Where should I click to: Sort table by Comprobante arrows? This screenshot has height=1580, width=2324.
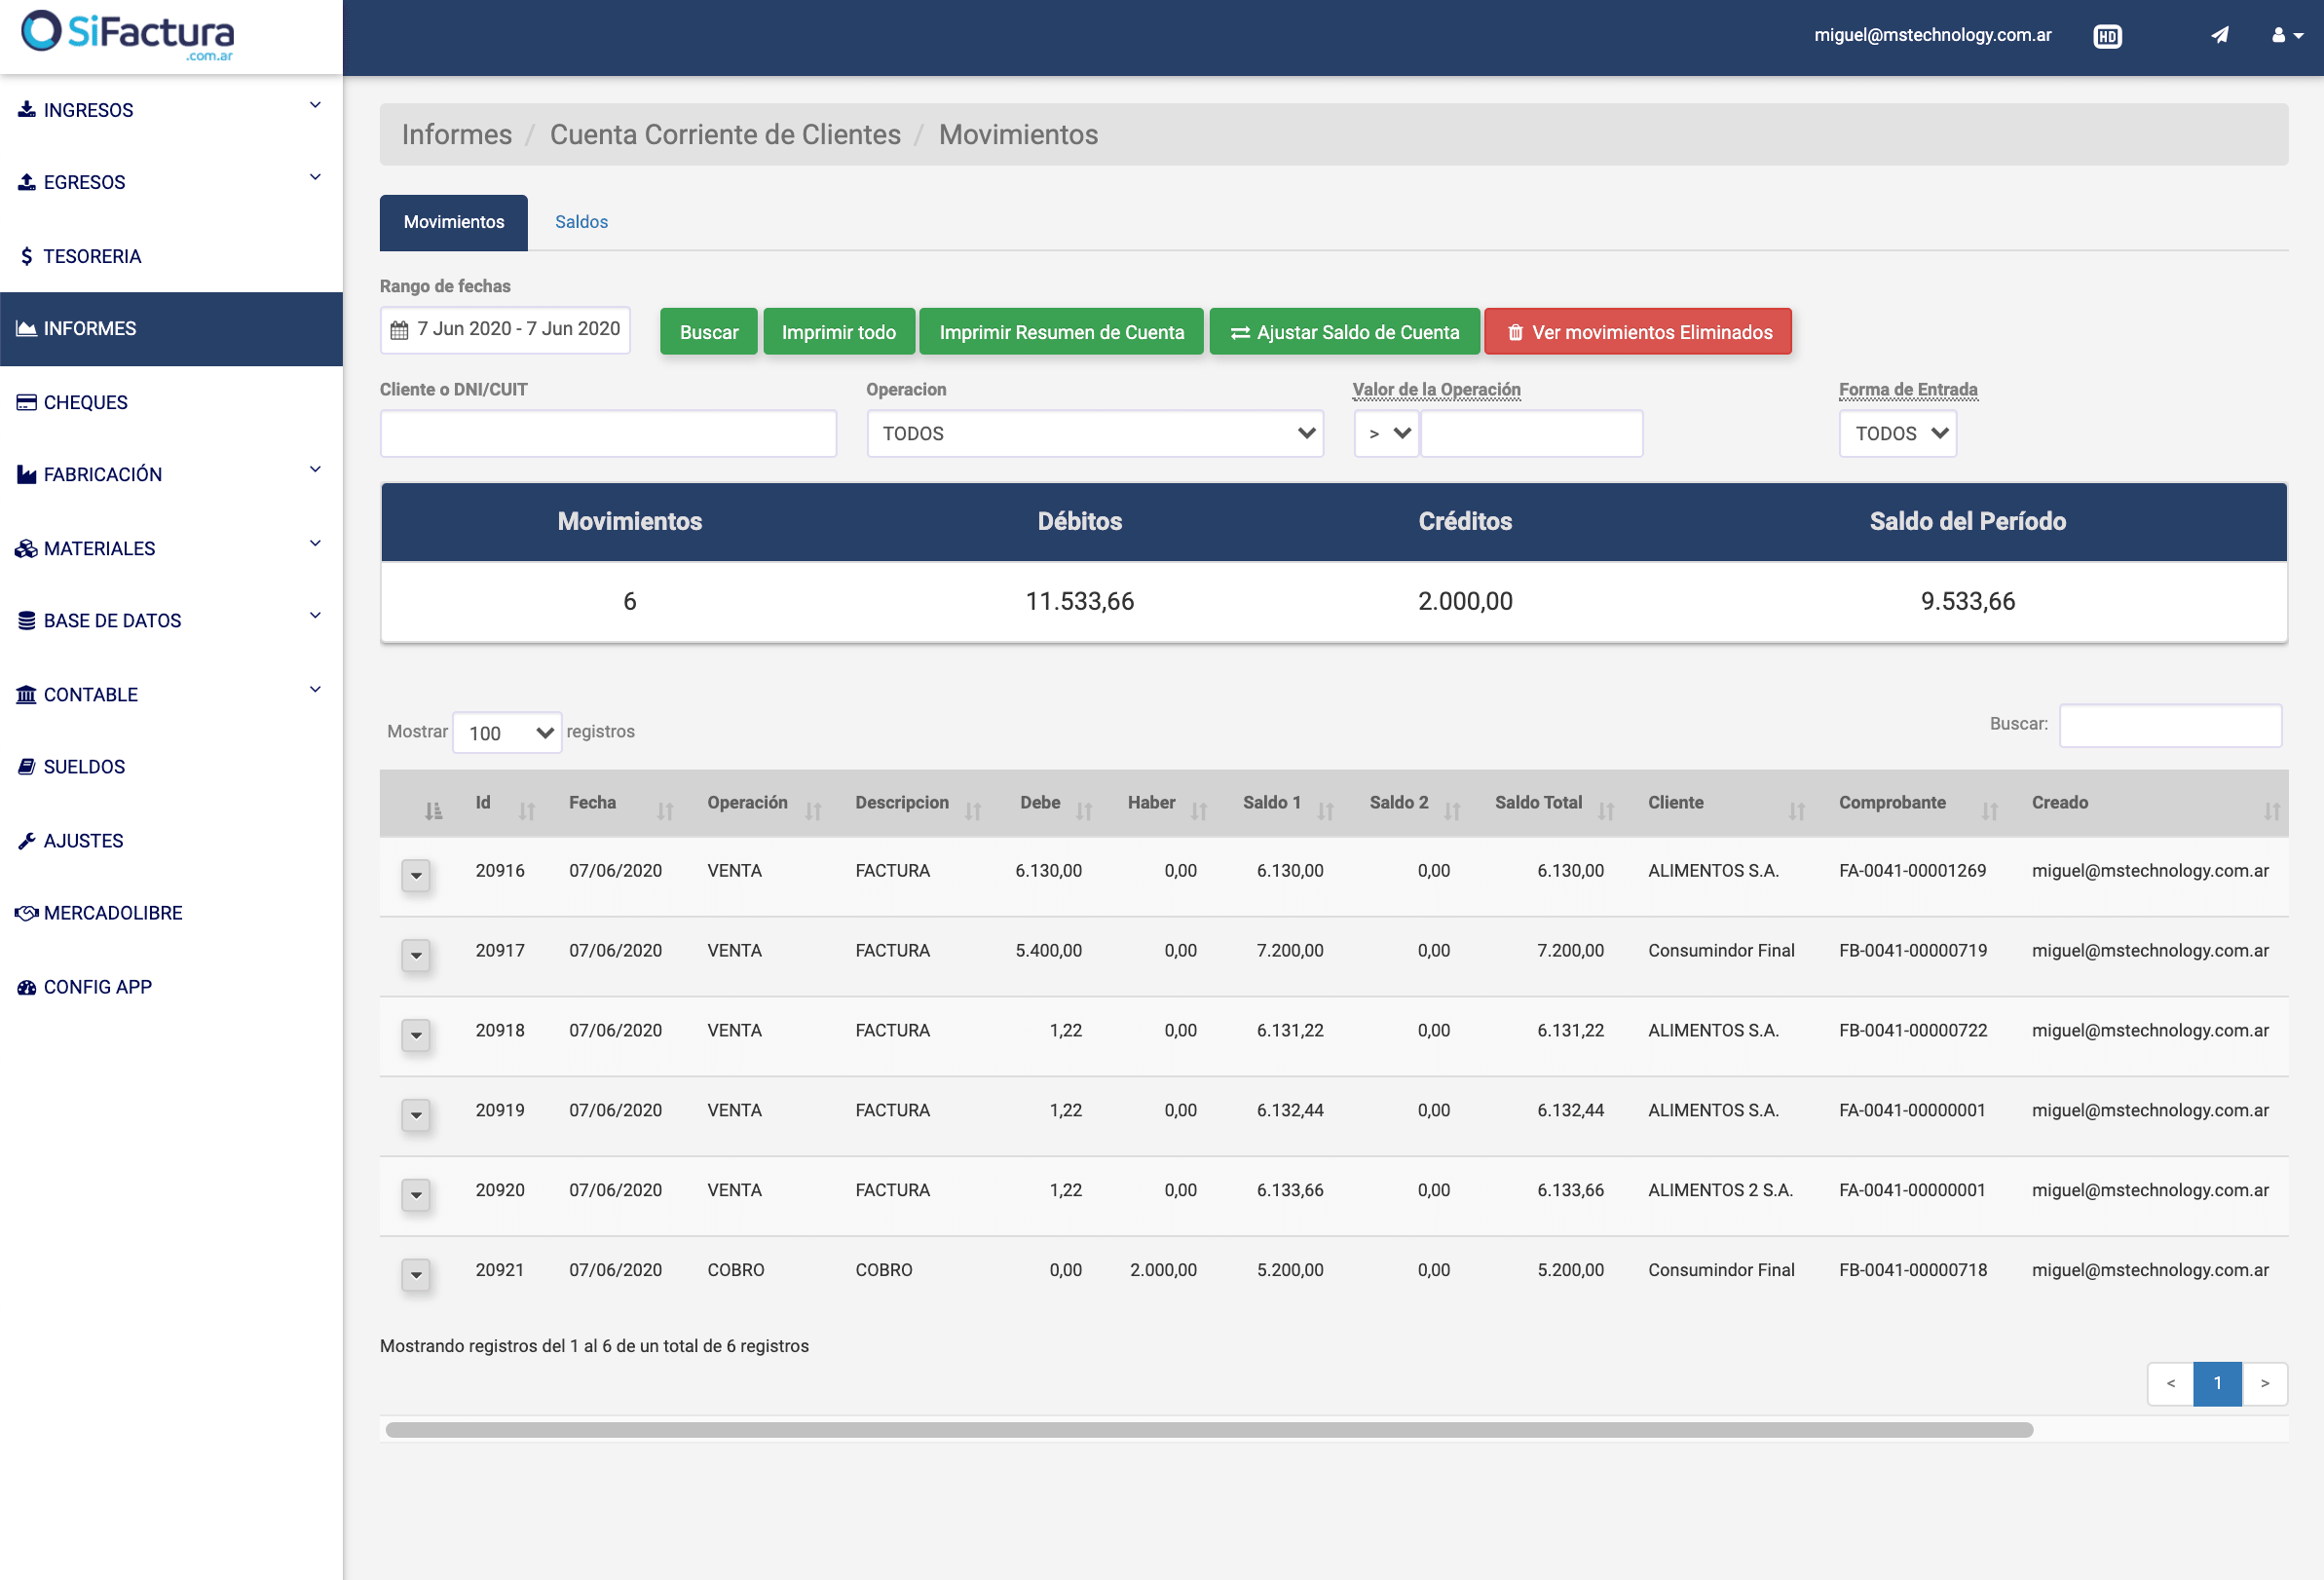pos(1990,812)
